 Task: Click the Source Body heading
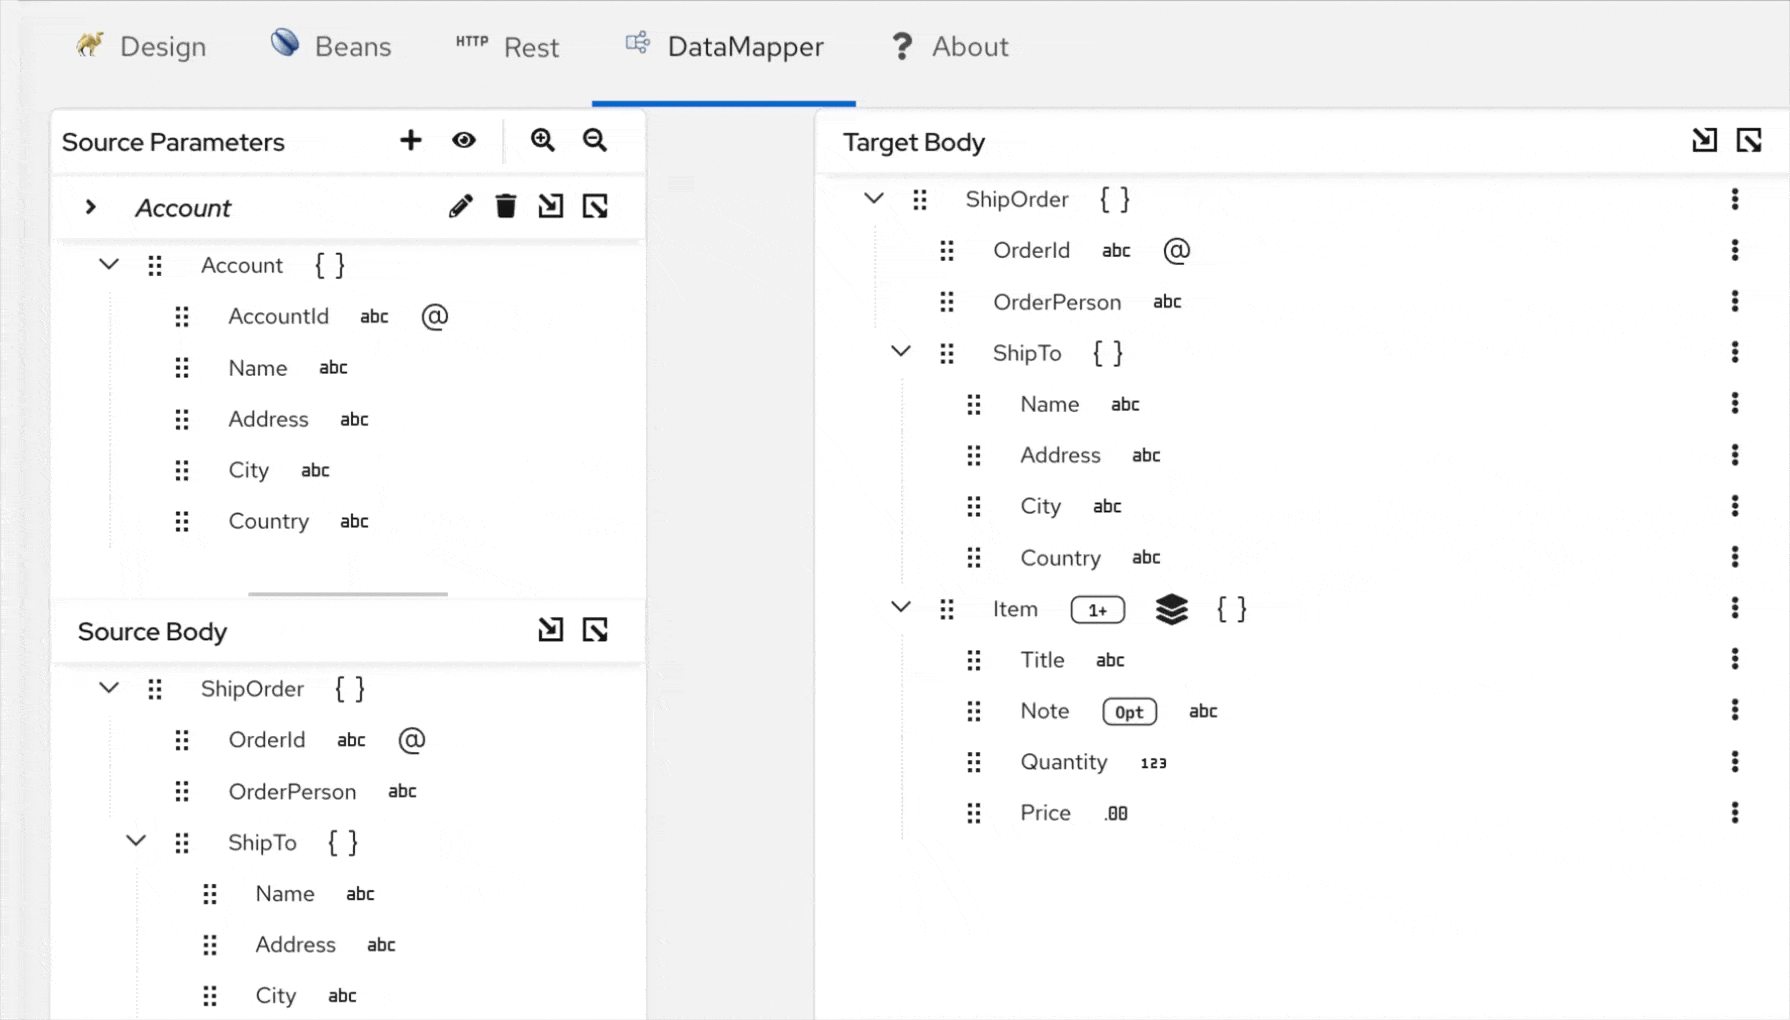click(x=152, y=632)
